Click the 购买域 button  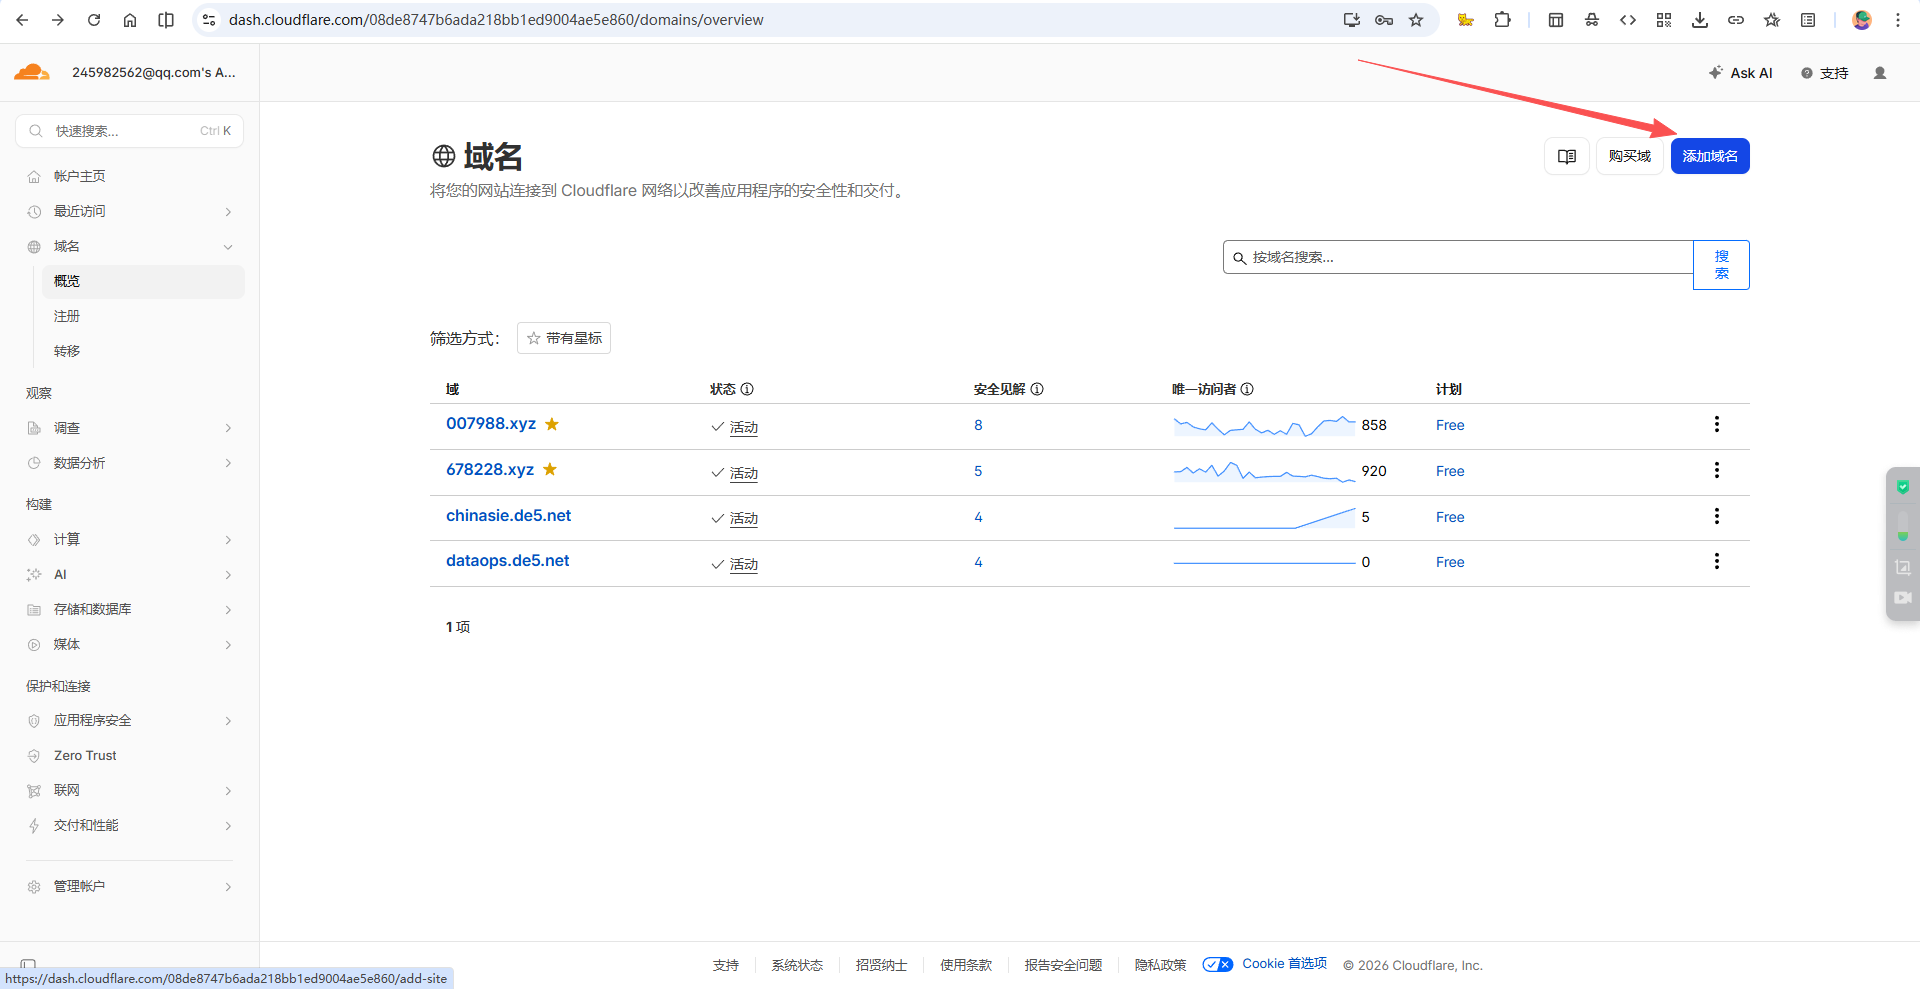coord(1630,156)
